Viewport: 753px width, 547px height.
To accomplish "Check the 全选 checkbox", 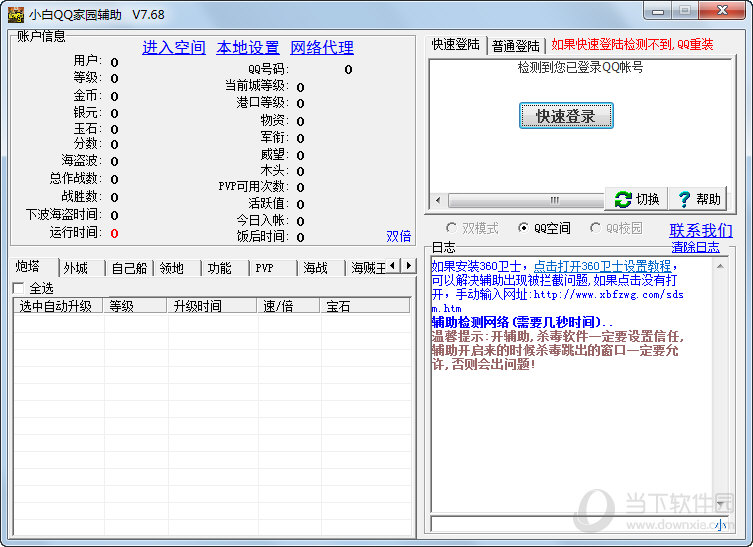I will click(x=19, y=288).
